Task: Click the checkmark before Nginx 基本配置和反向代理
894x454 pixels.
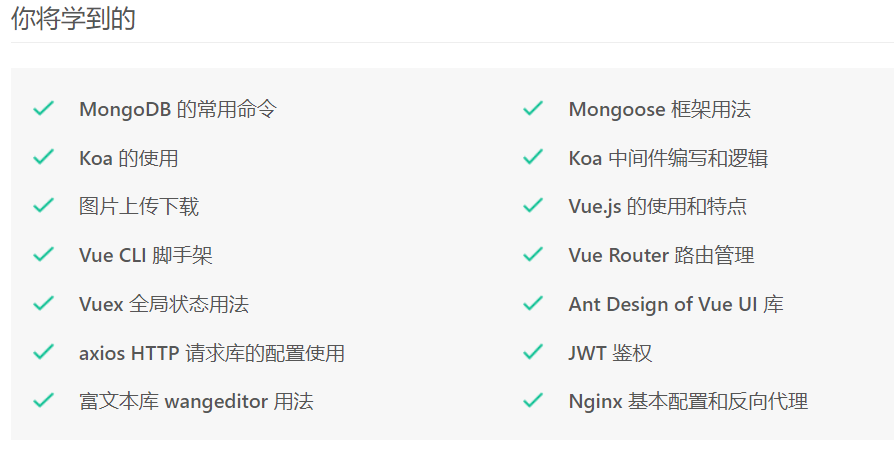Action: point(533,400)
